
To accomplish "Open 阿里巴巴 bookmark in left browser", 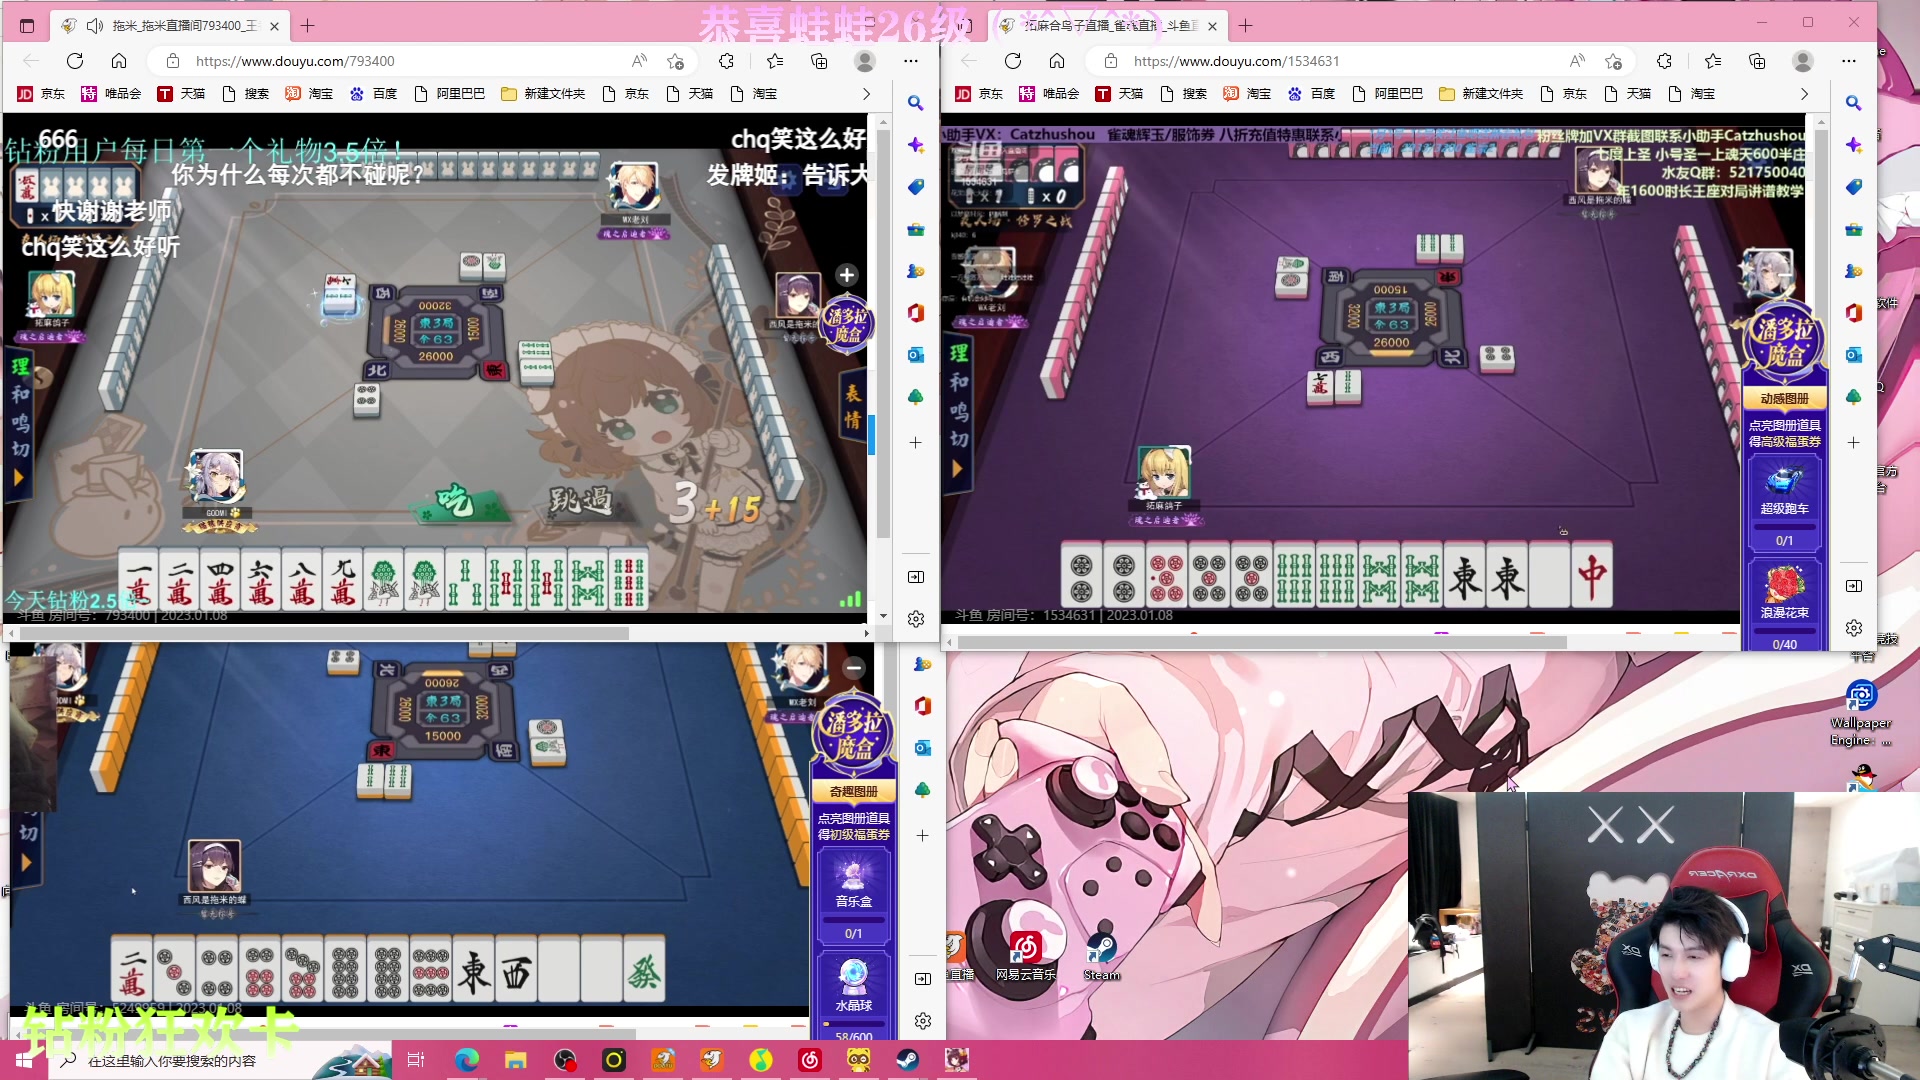I will (449, 94).
